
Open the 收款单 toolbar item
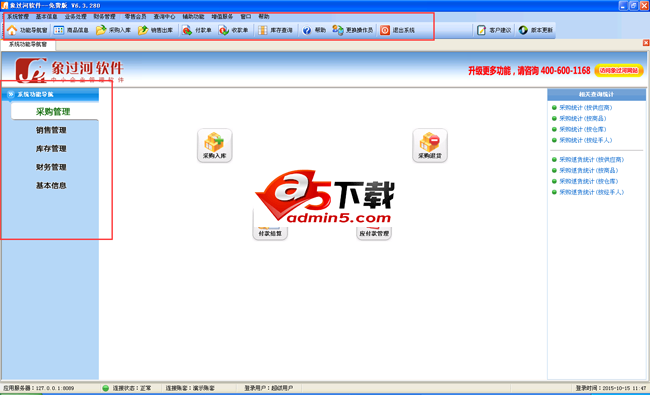click(233, 30)
